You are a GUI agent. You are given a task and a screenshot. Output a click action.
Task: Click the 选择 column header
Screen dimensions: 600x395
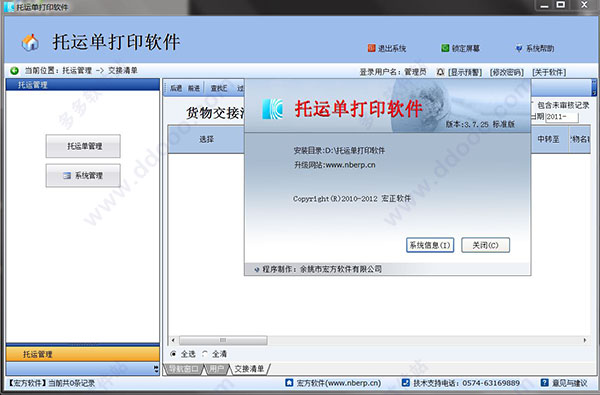[x=206, y=139]
